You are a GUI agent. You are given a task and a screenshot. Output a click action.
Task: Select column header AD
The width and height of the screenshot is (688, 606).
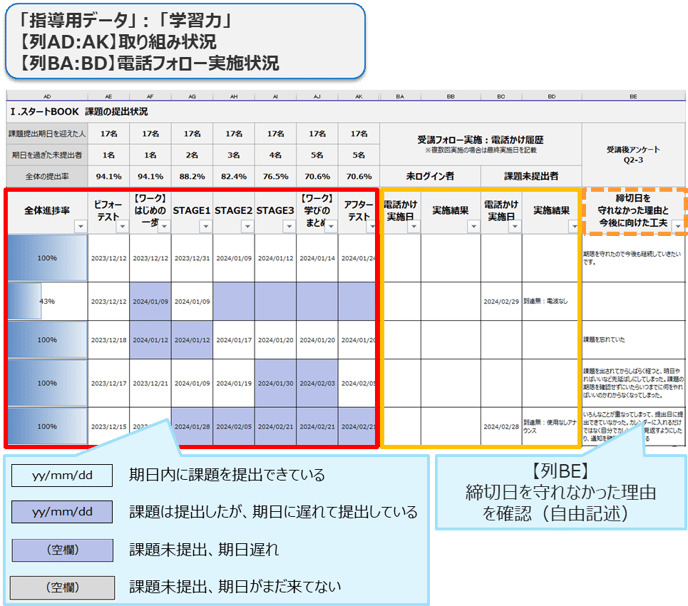click(46, 97)
